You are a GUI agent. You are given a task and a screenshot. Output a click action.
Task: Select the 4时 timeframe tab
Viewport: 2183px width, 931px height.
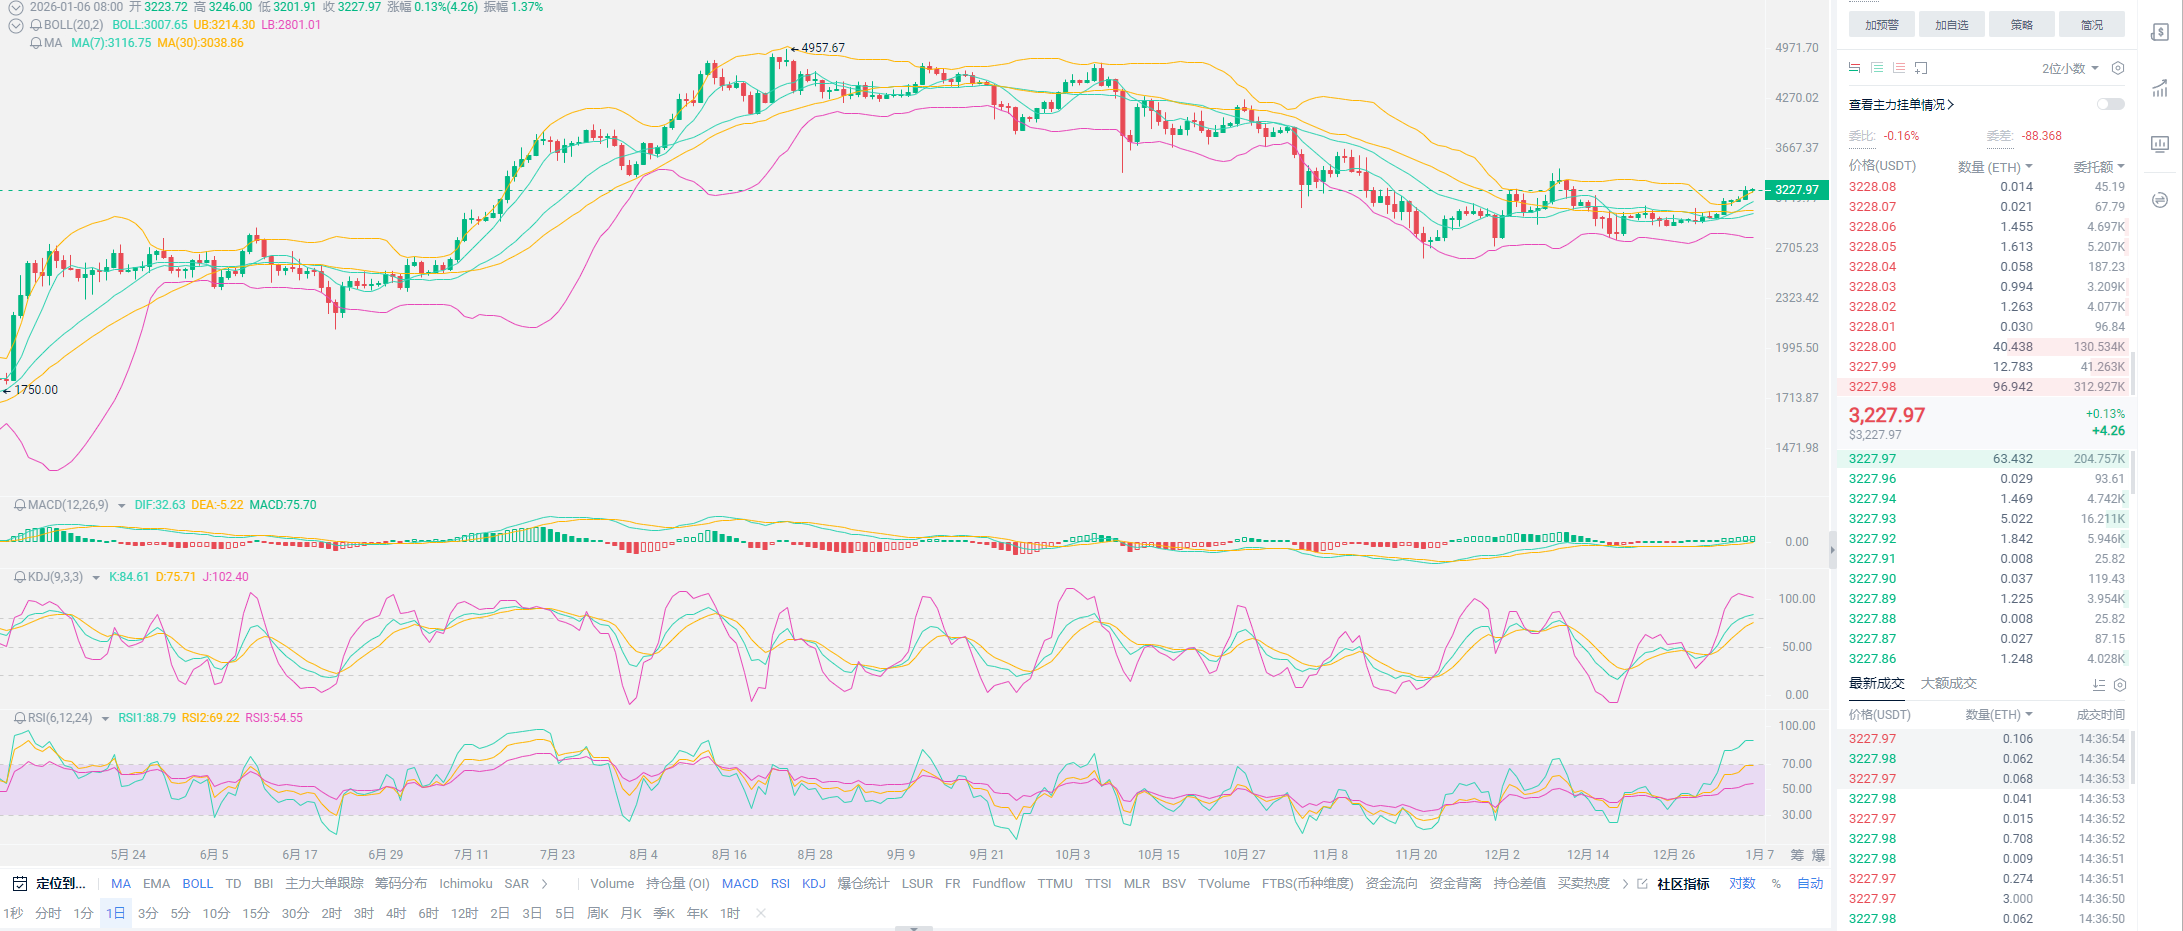(396, 913)
